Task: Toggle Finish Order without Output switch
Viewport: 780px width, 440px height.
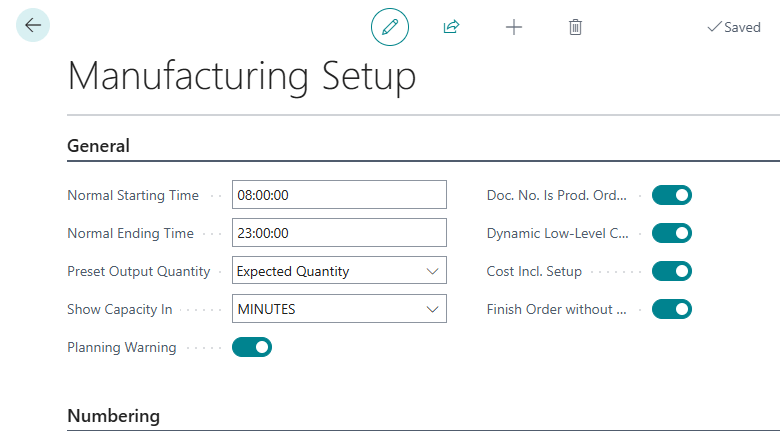Action: point(671,309)
